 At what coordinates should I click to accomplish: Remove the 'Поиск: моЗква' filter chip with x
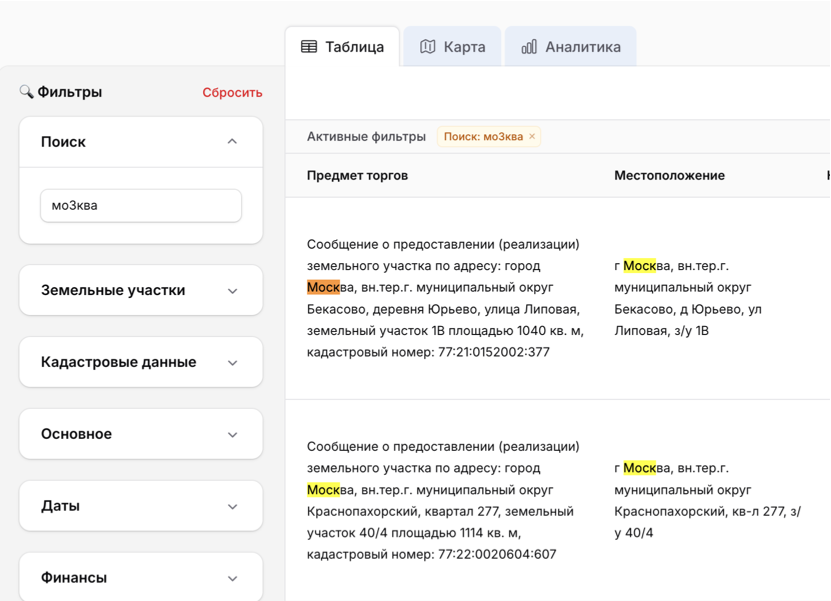pos(532,137)
